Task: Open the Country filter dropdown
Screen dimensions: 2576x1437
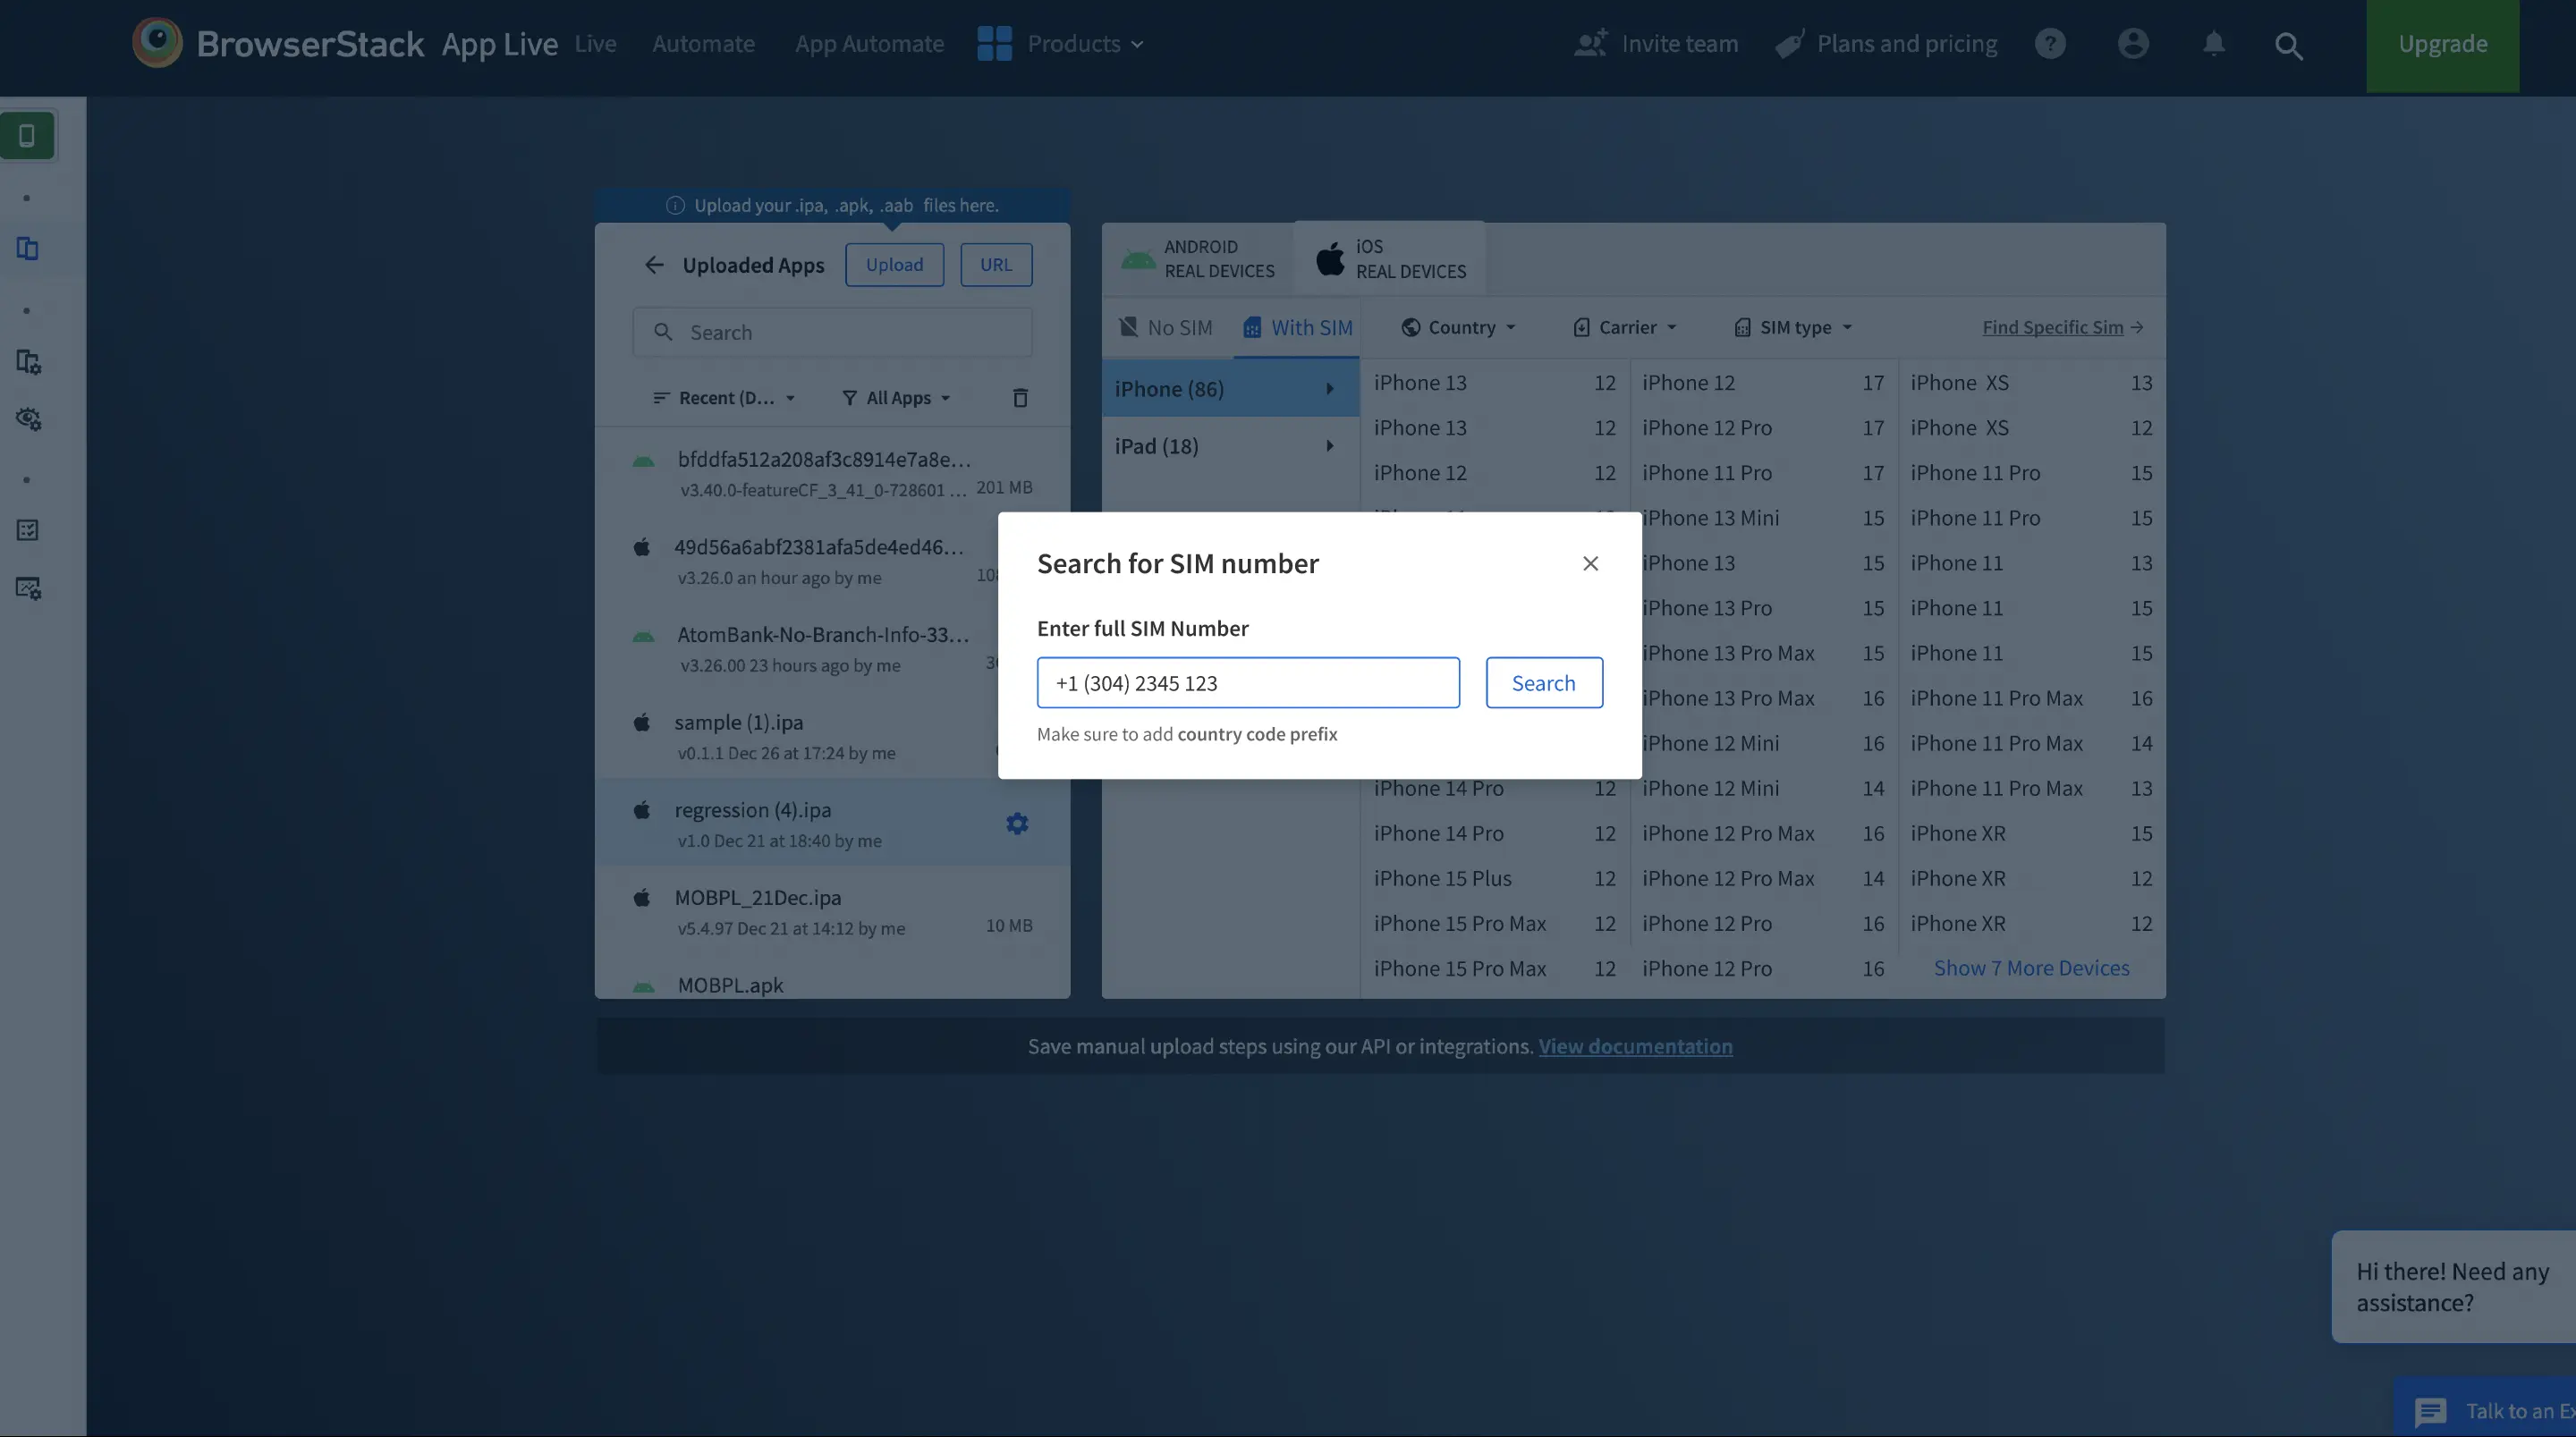Action: point(1459,328)
